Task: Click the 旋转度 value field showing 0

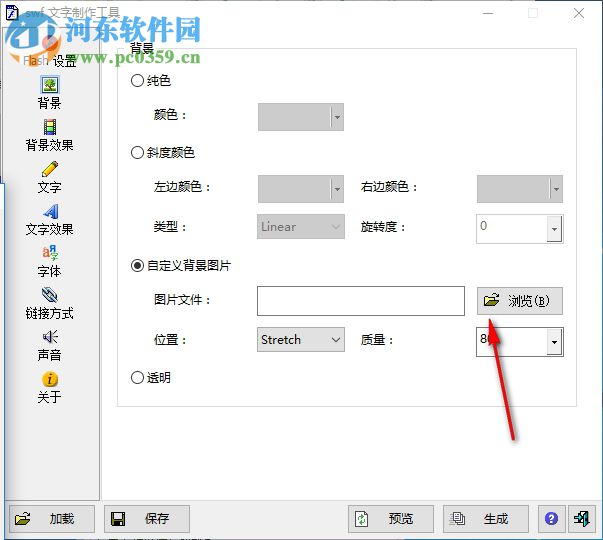Action: coord(511,229)
